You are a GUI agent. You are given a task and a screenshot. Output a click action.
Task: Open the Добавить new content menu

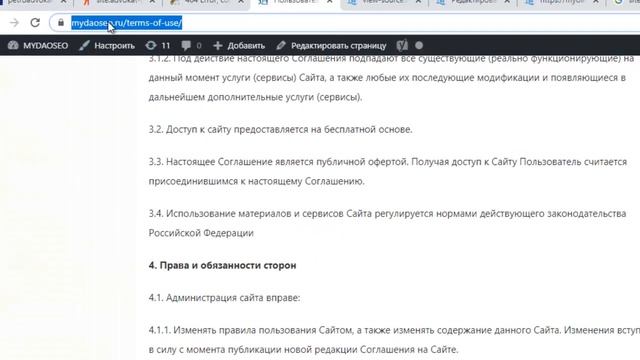pos(239,45)
